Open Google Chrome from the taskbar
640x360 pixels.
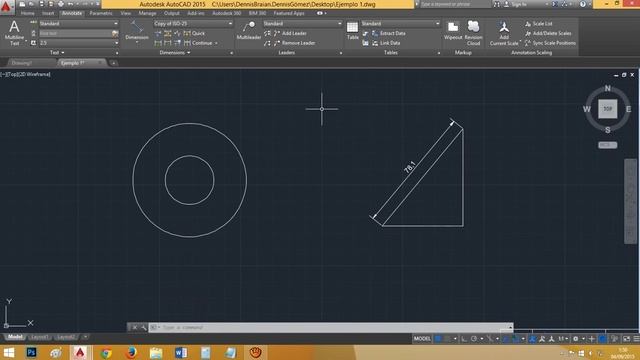pos(106,353)
